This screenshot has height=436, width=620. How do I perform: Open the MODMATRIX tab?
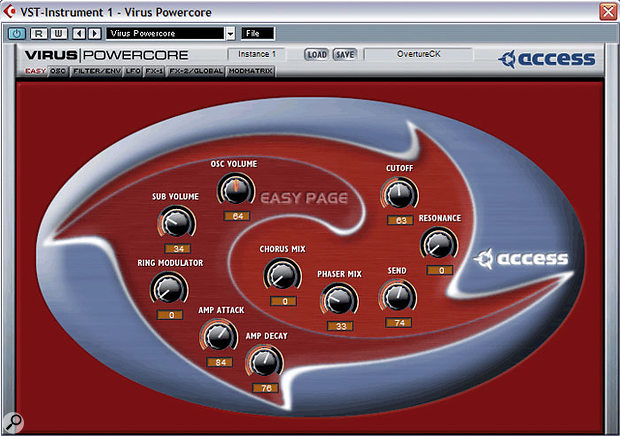(x=251, y=71)
